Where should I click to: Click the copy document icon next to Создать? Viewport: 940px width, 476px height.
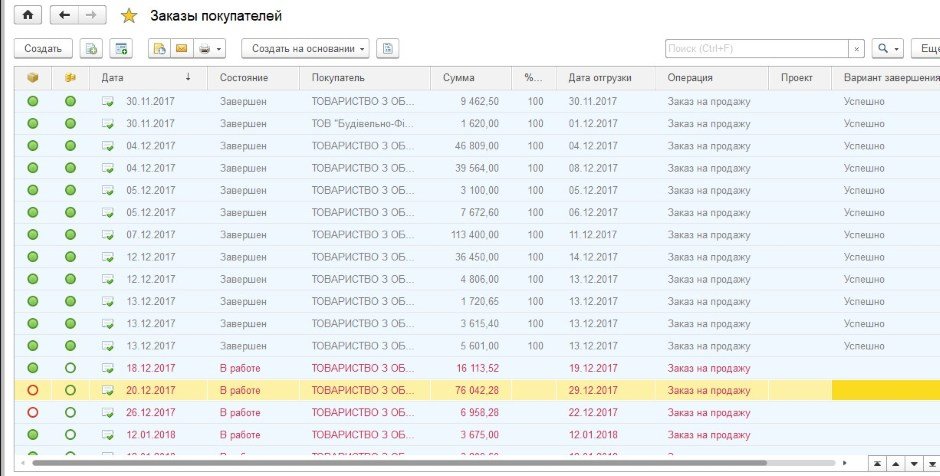[x=91, y=48]
